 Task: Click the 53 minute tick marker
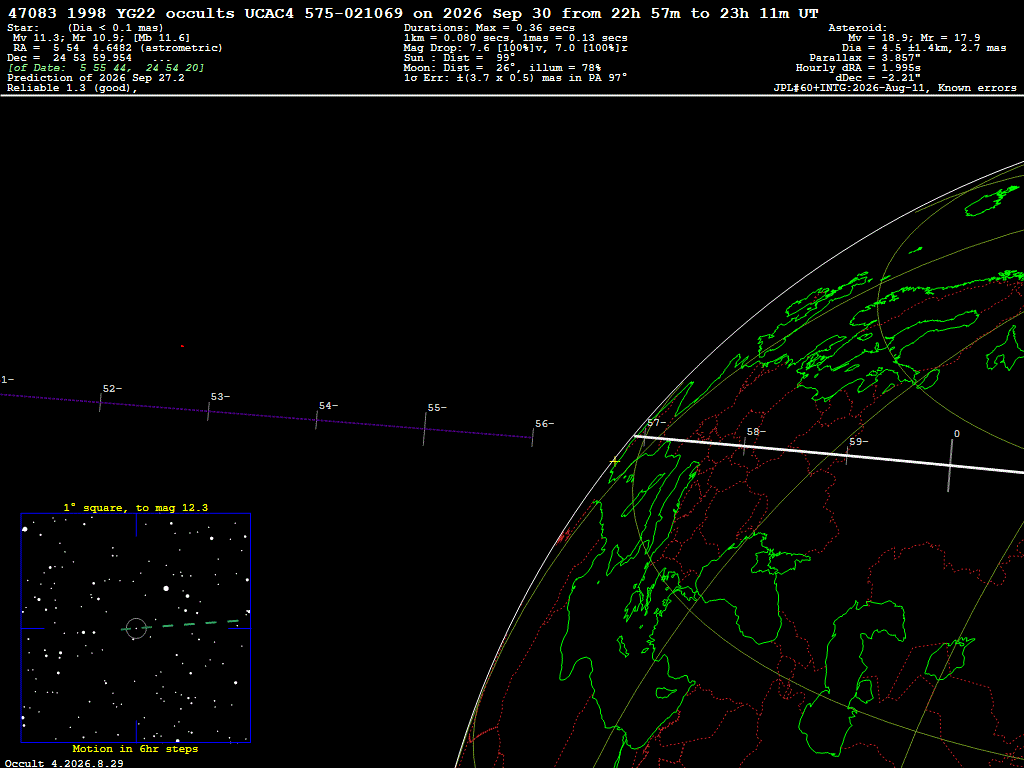(x=208, y=411)
